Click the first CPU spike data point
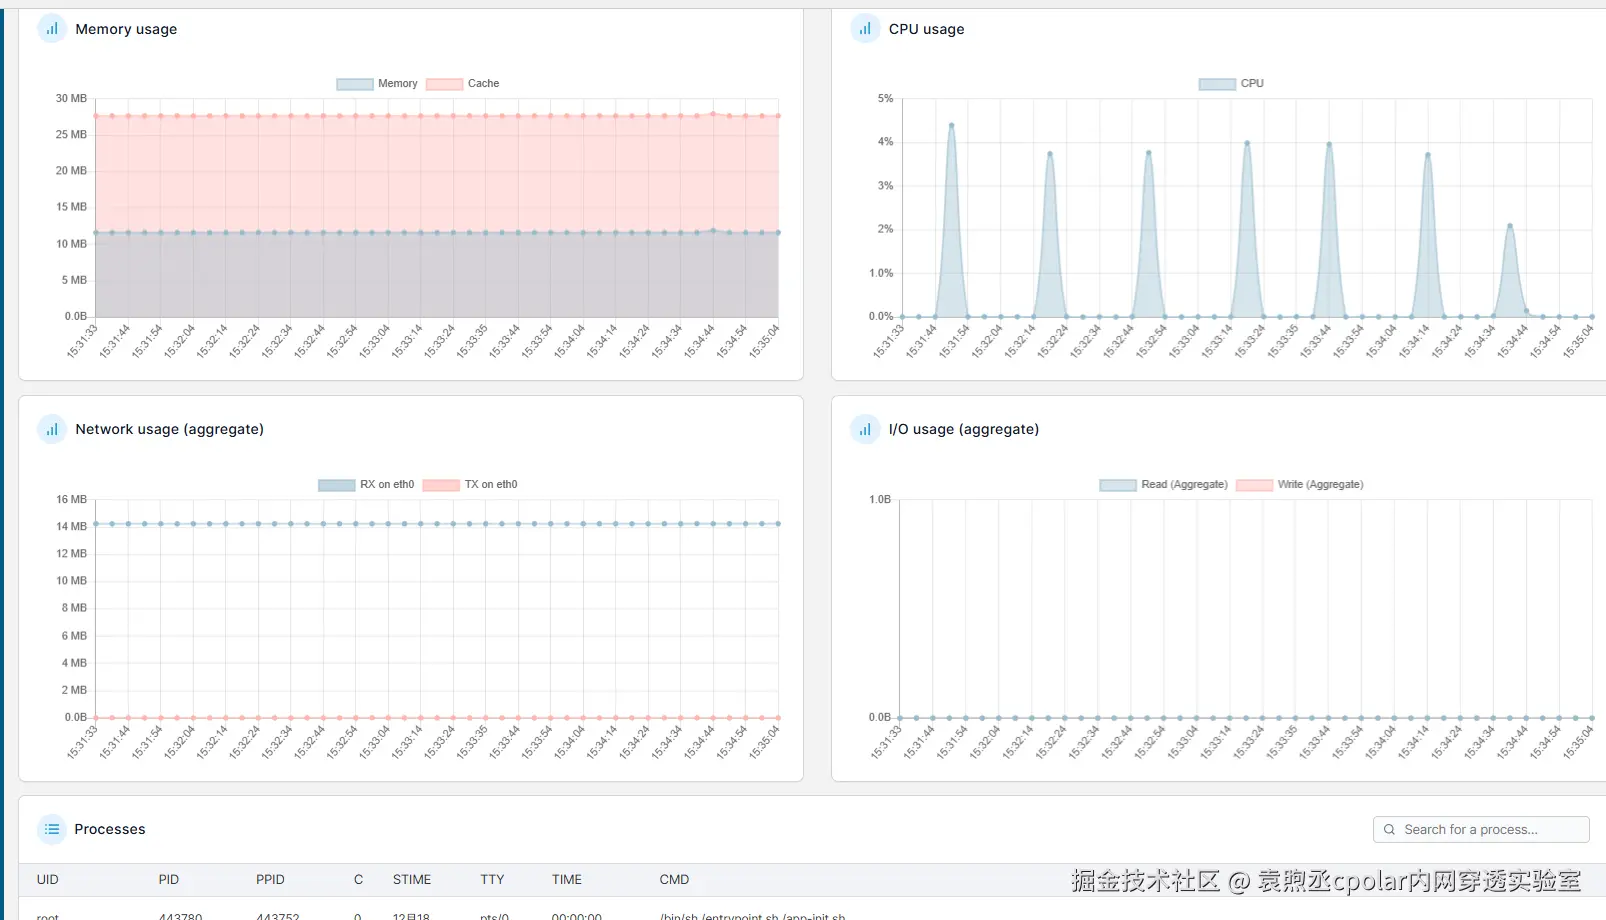The image size is (1606, 920). point(951,125)
